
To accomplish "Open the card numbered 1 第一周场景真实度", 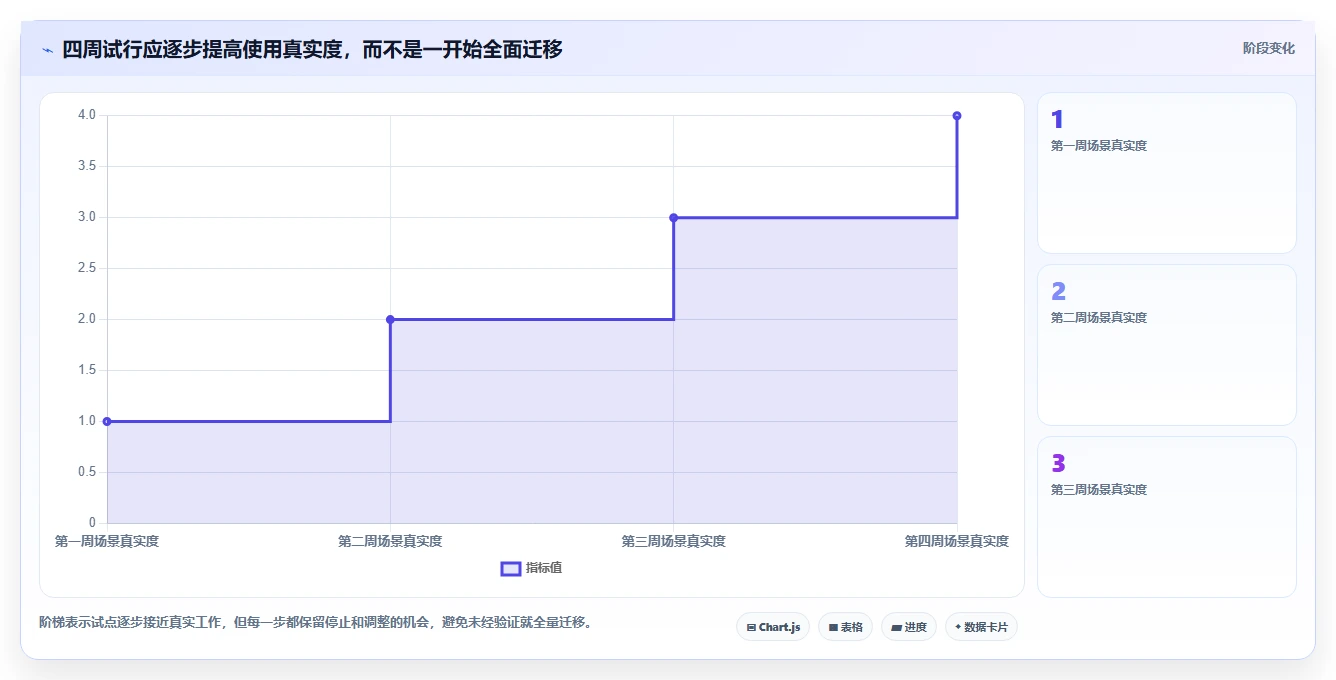I will 1167,173.
